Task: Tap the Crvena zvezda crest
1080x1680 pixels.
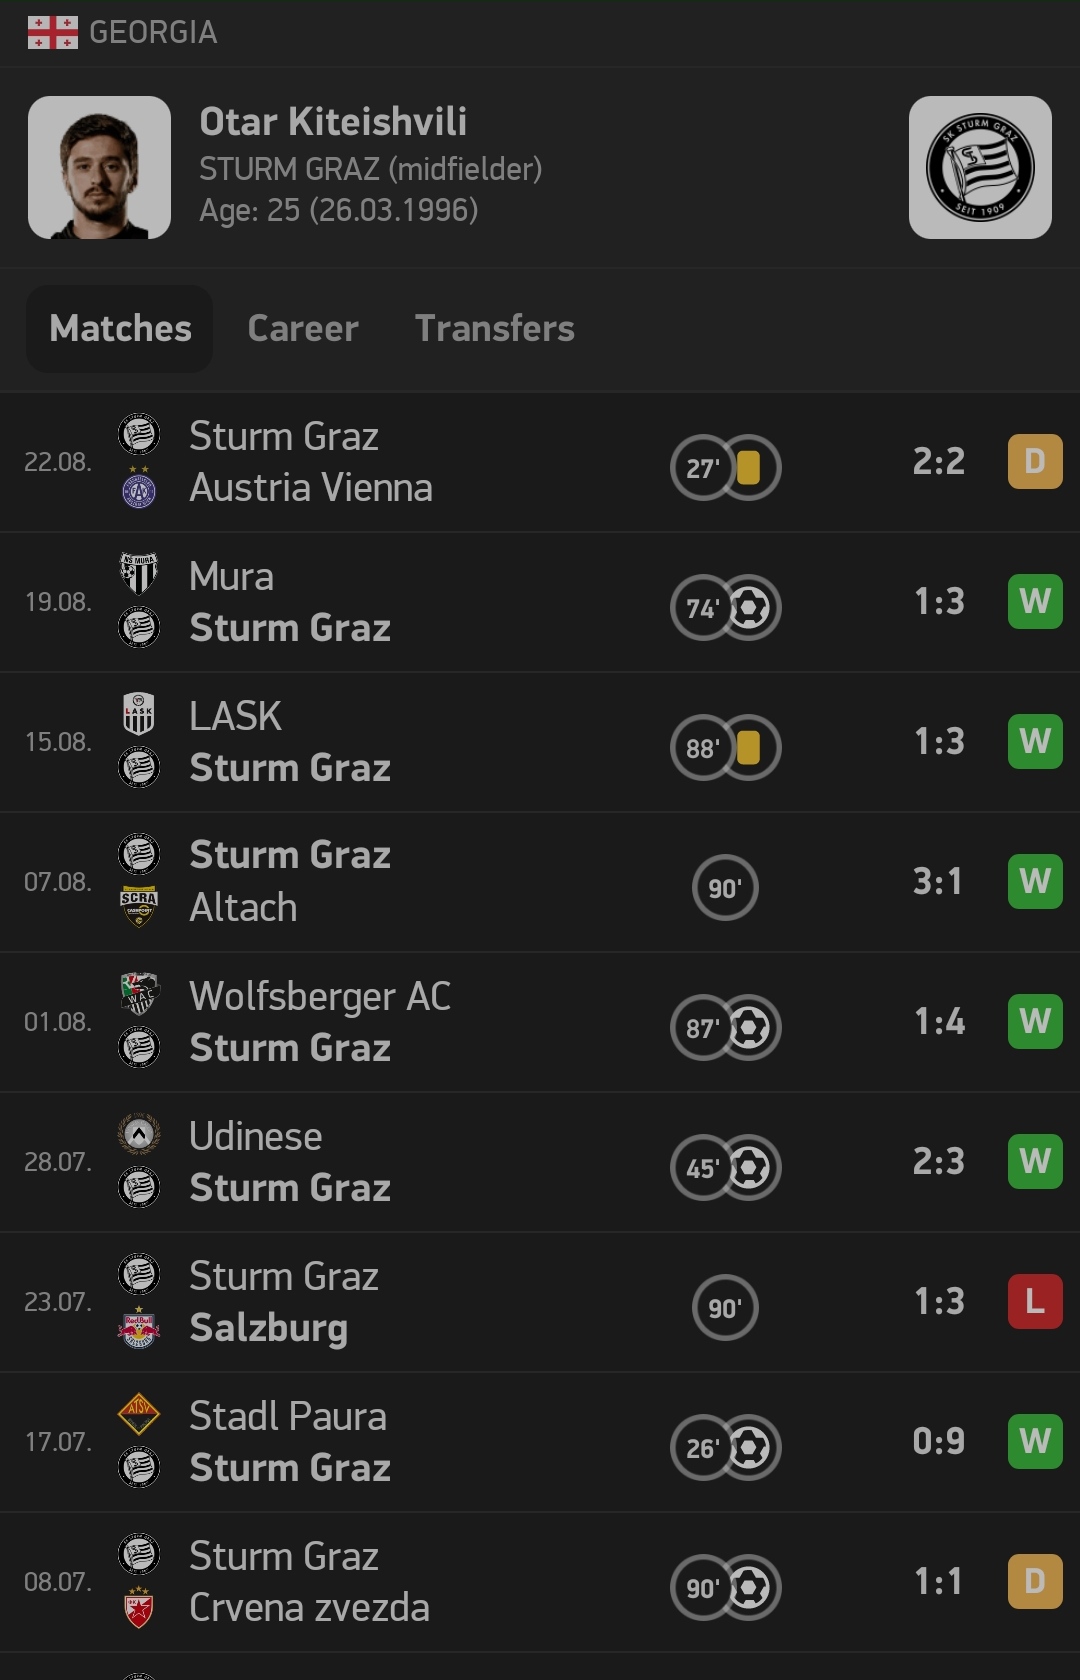Action: point(139,1608)
